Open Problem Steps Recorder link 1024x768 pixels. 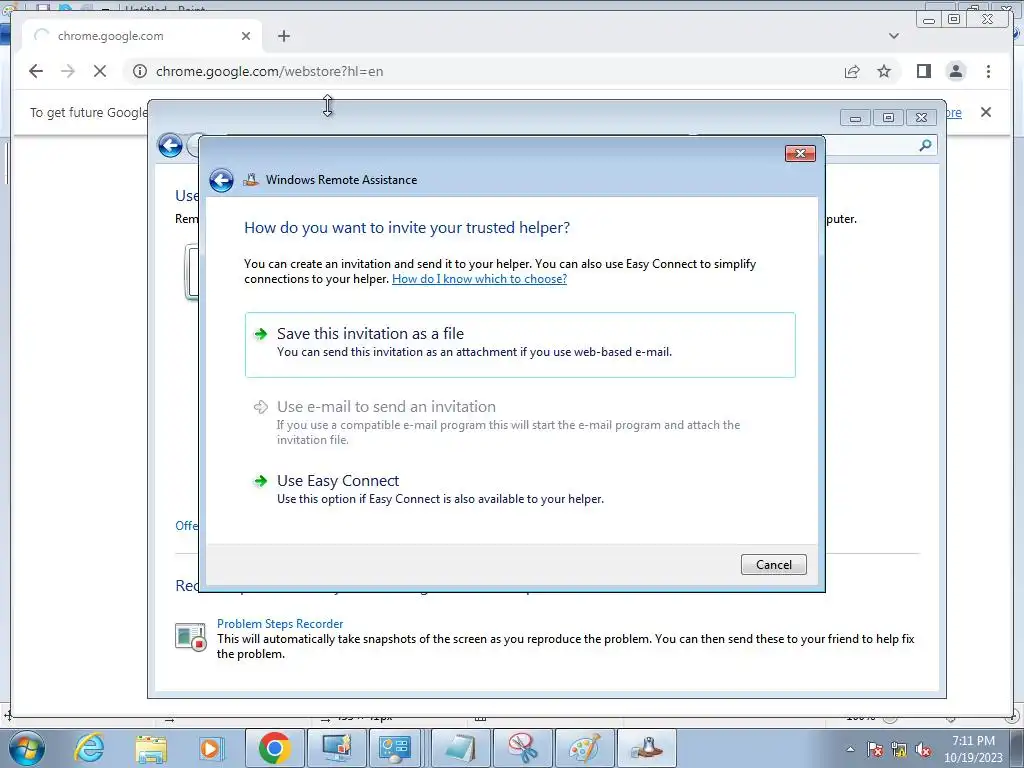click(280, 624)
